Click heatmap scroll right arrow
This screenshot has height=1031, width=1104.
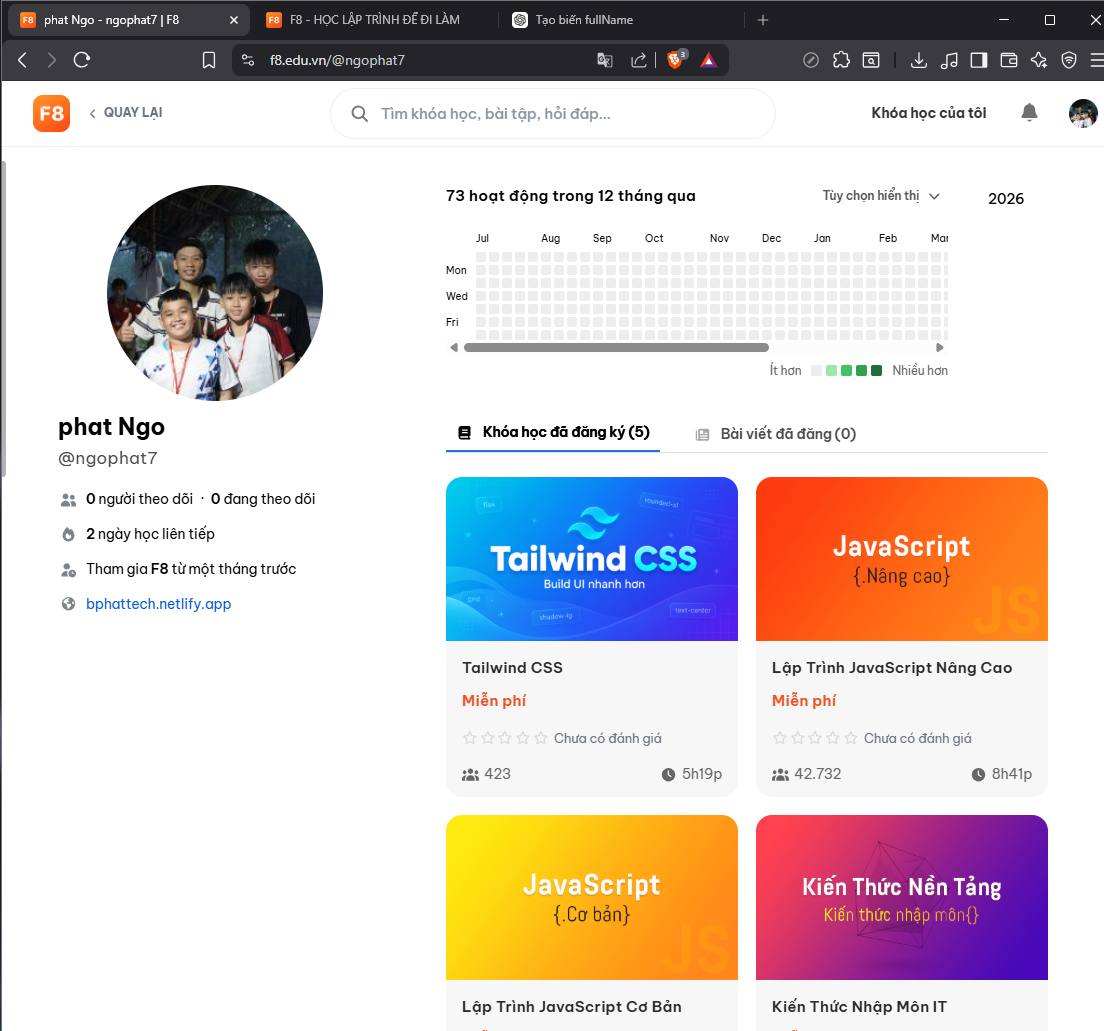939,347
